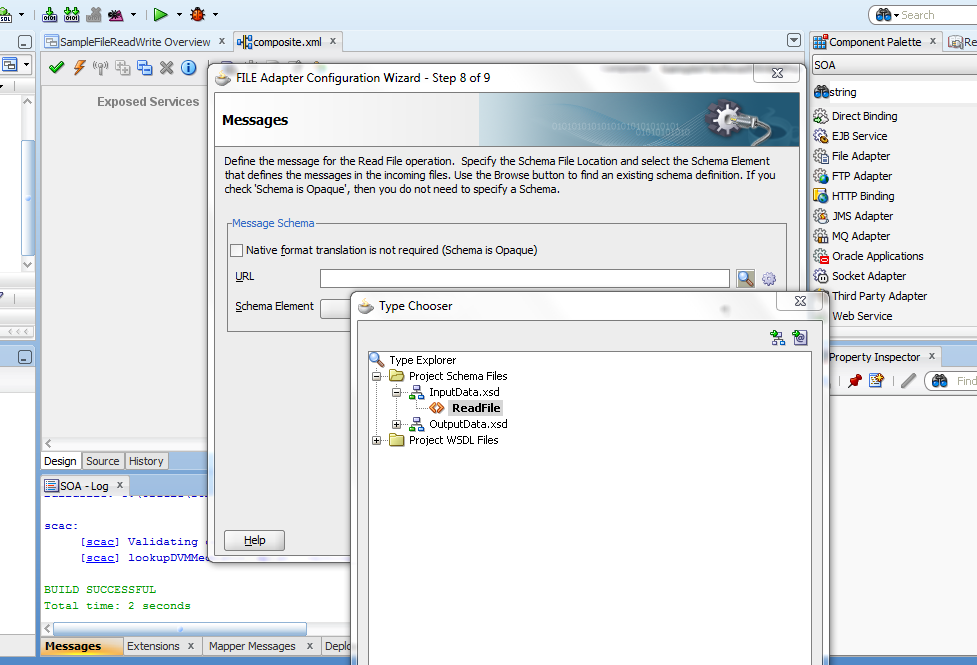Select the ReadFile element in tree
The image size is (977, 665).
pyautogui.click(x=476, y=408)
